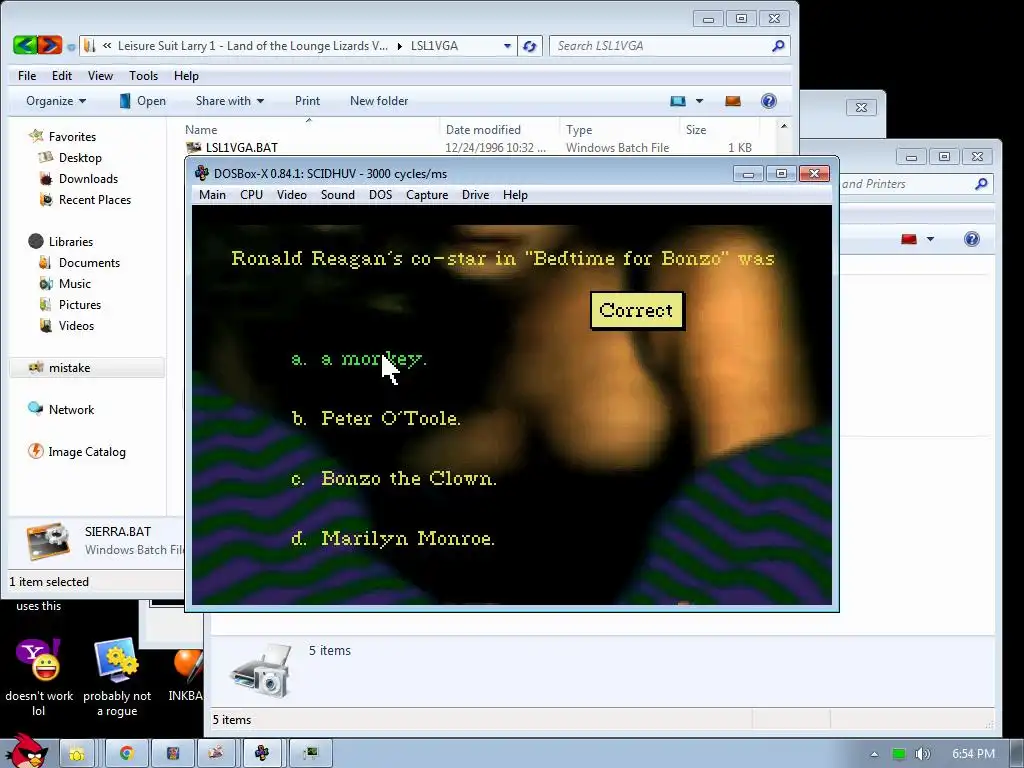
Task: Select Documents under Libraries
Action: pyautogui.click(x=89, y=263)
